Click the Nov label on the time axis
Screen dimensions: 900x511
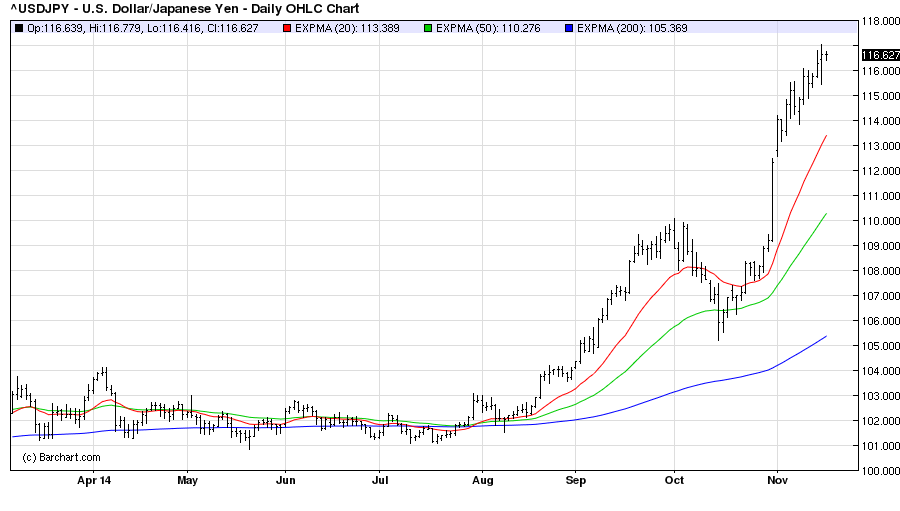777,480
